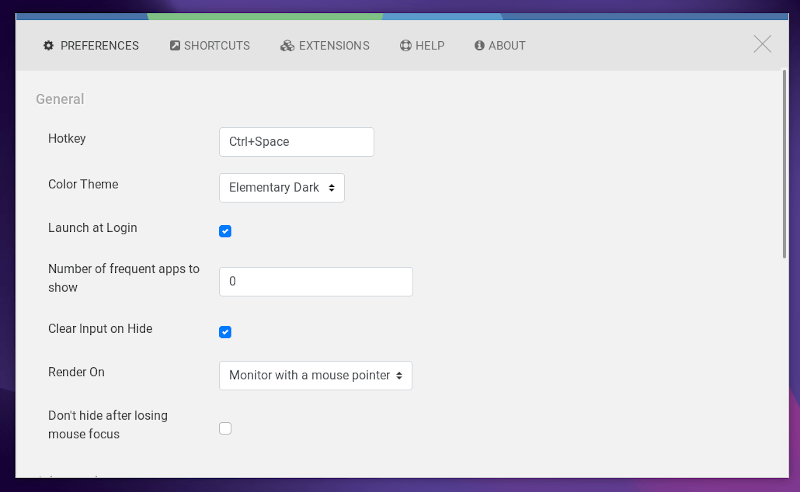Select the PREFERENCES tab label
The height and width of the screenshot is (492, 800).
click(99, 46)
